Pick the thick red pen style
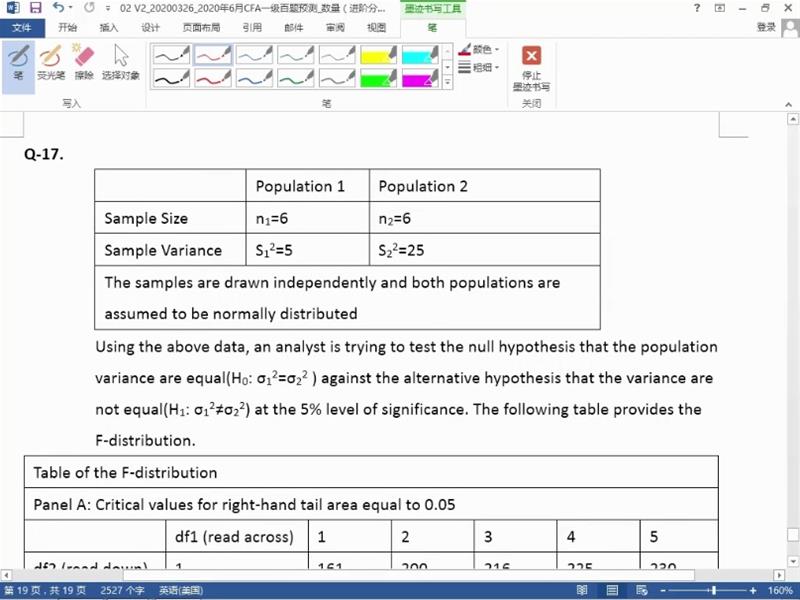Image resolution: width=800 pixels, height=600 pixels. point(213,78)
